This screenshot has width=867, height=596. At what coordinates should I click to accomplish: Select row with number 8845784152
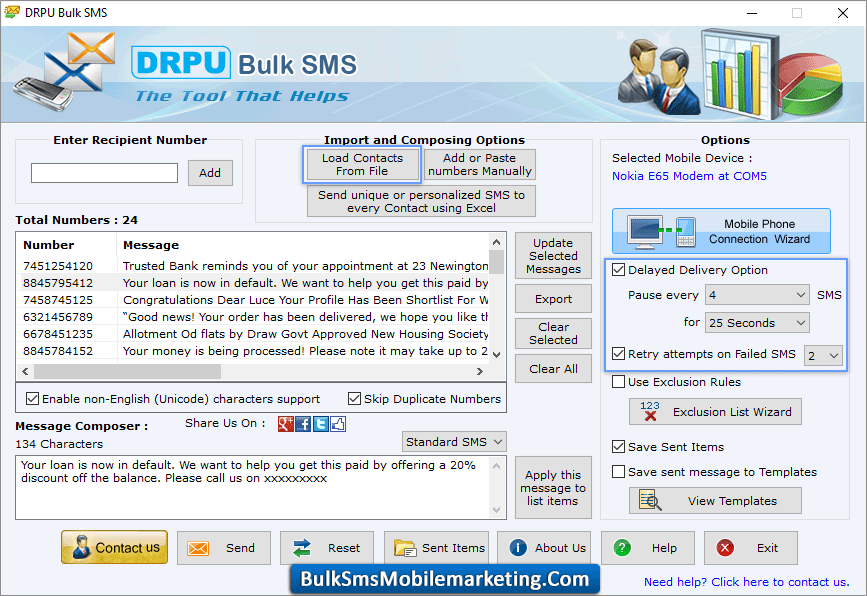(x=255, y=351)
